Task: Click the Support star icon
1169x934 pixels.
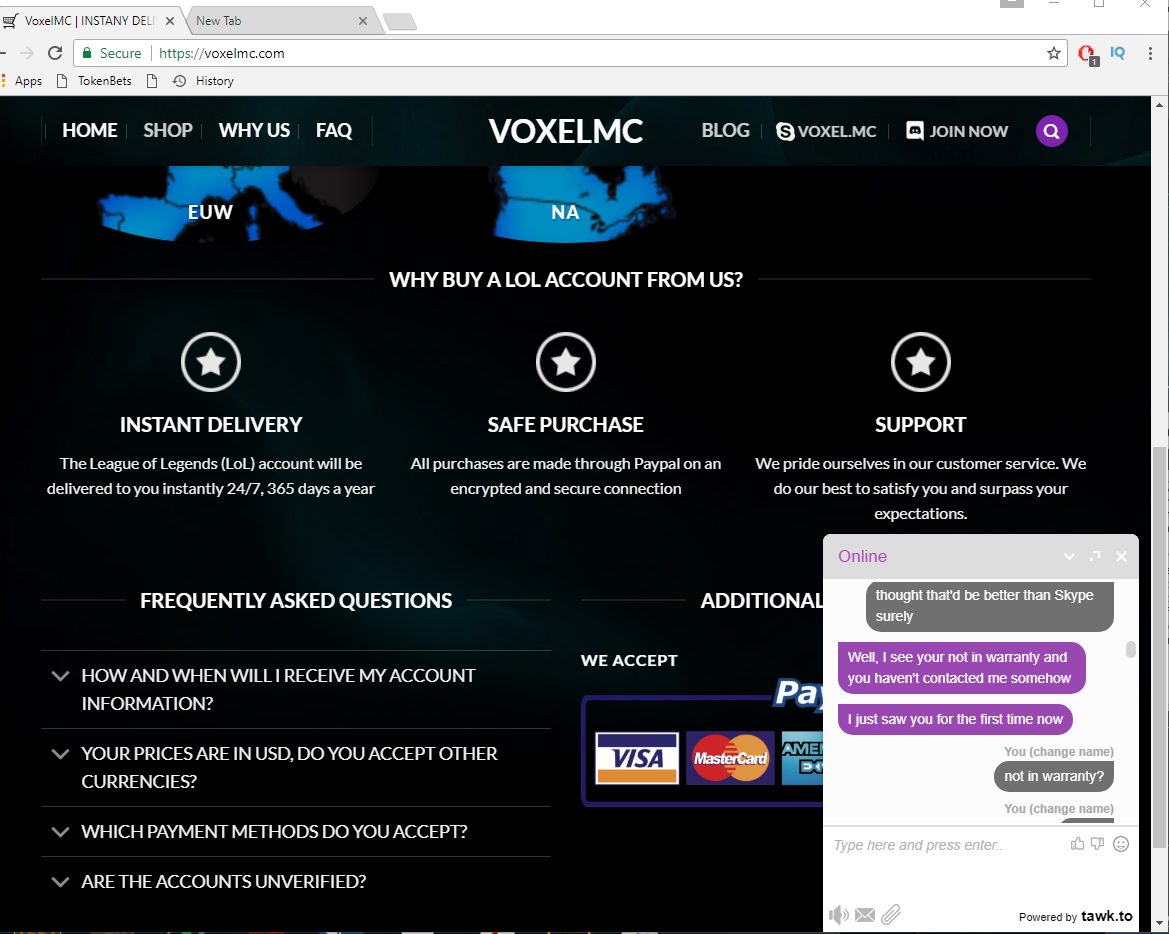Action: point(921,362)
